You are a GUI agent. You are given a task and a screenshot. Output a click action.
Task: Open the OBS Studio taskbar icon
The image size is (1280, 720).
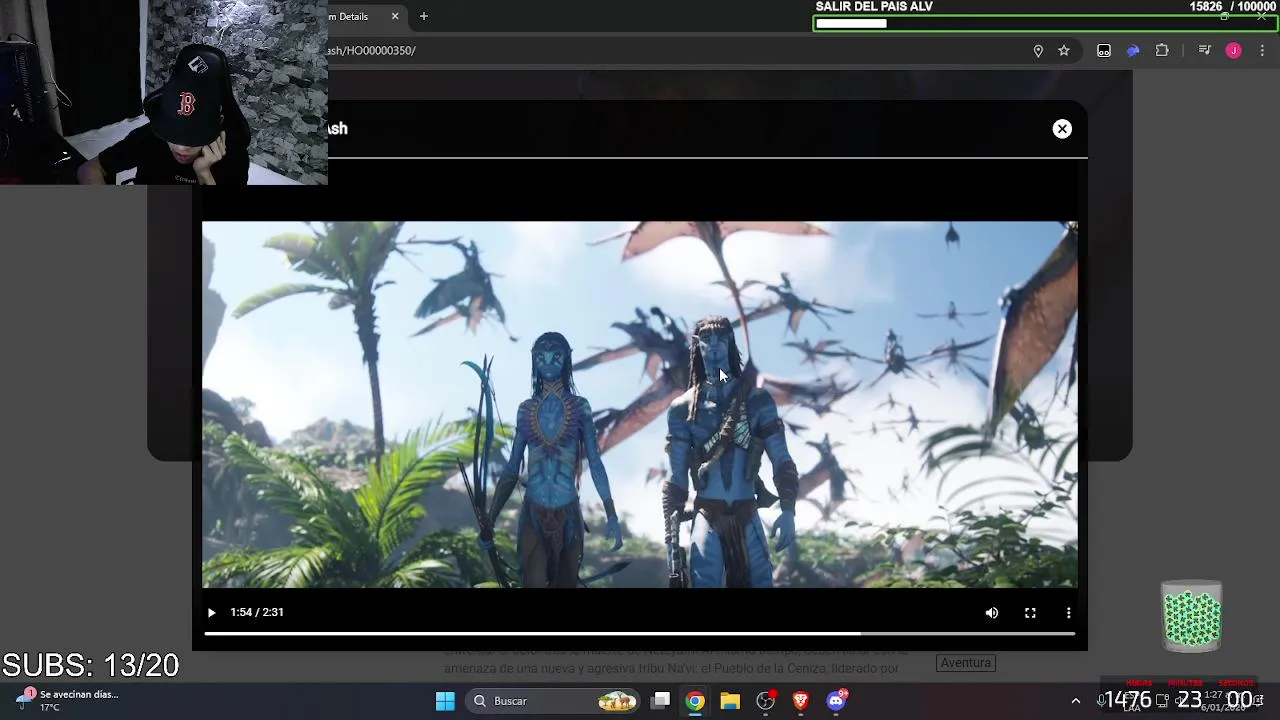pos(766,701)
